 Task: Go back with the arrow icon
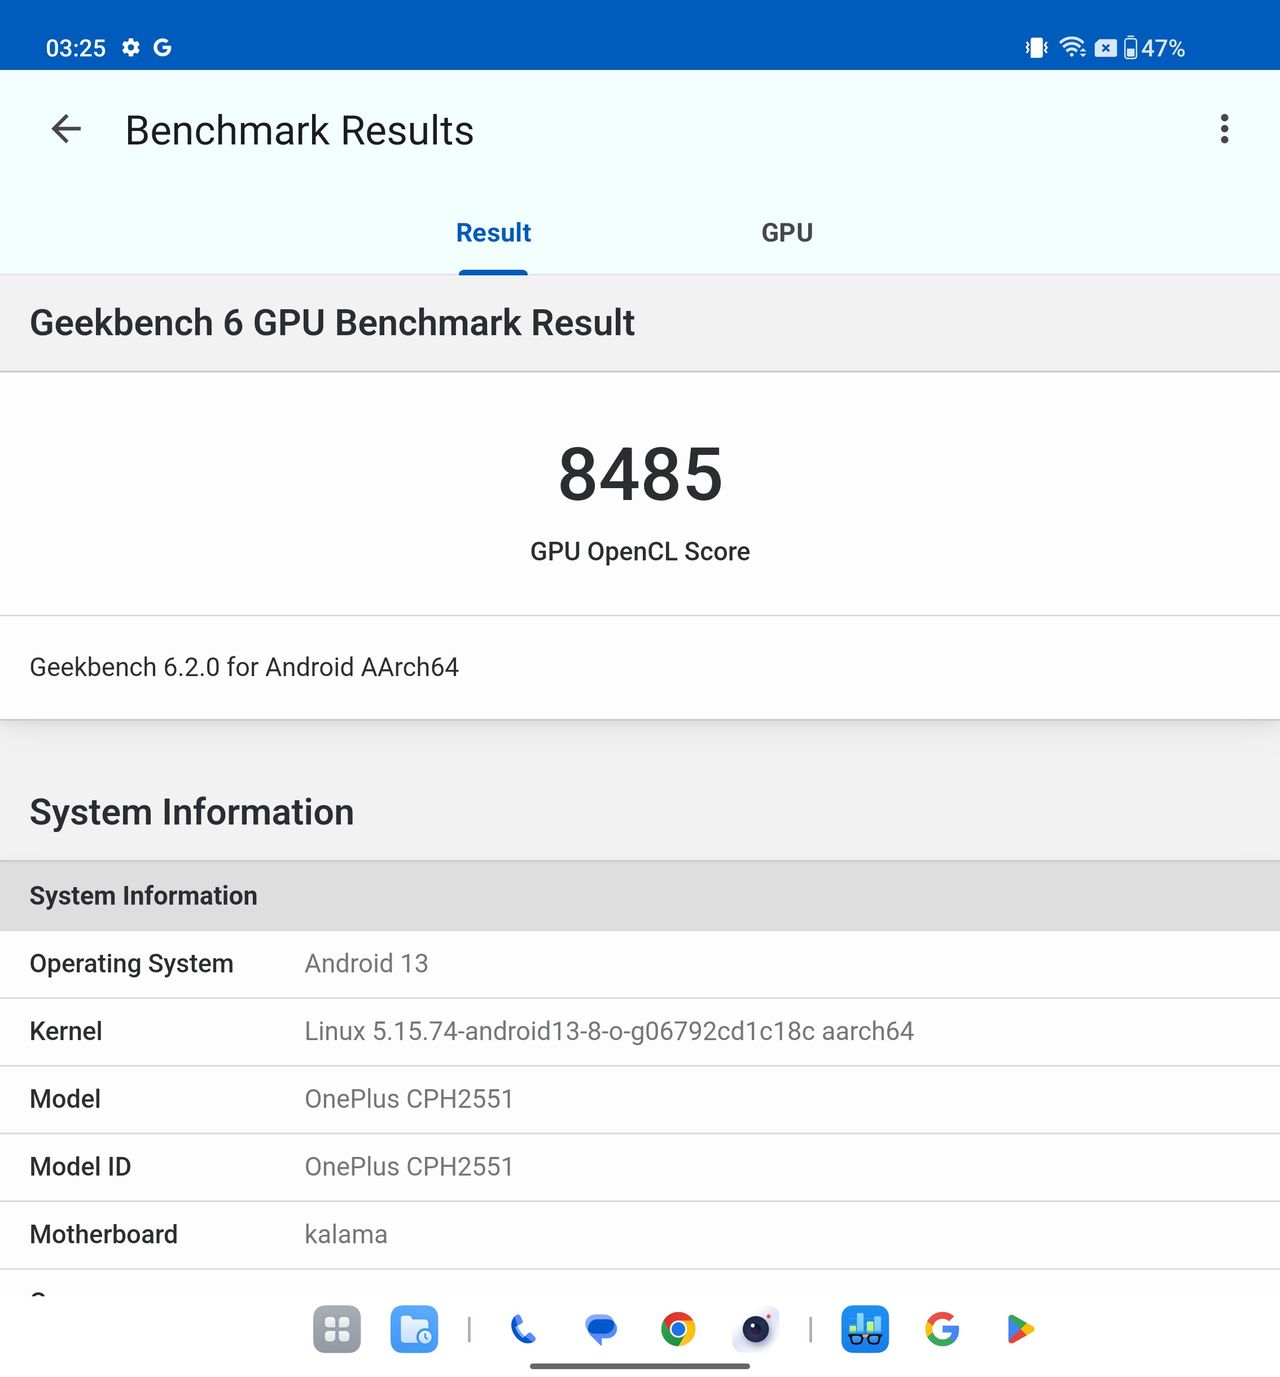coord(66,129)
